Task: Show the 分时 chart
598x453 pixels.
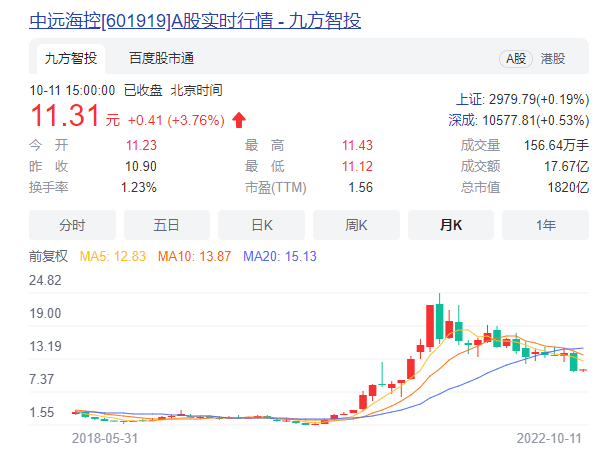Action: click(x=72, y=225)
